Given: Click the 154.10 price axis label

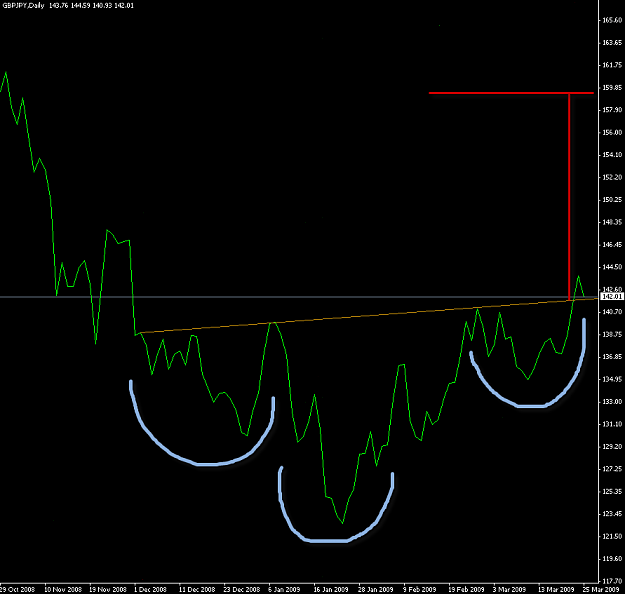Looking at the screenshot, I should [x=612, y=155].
